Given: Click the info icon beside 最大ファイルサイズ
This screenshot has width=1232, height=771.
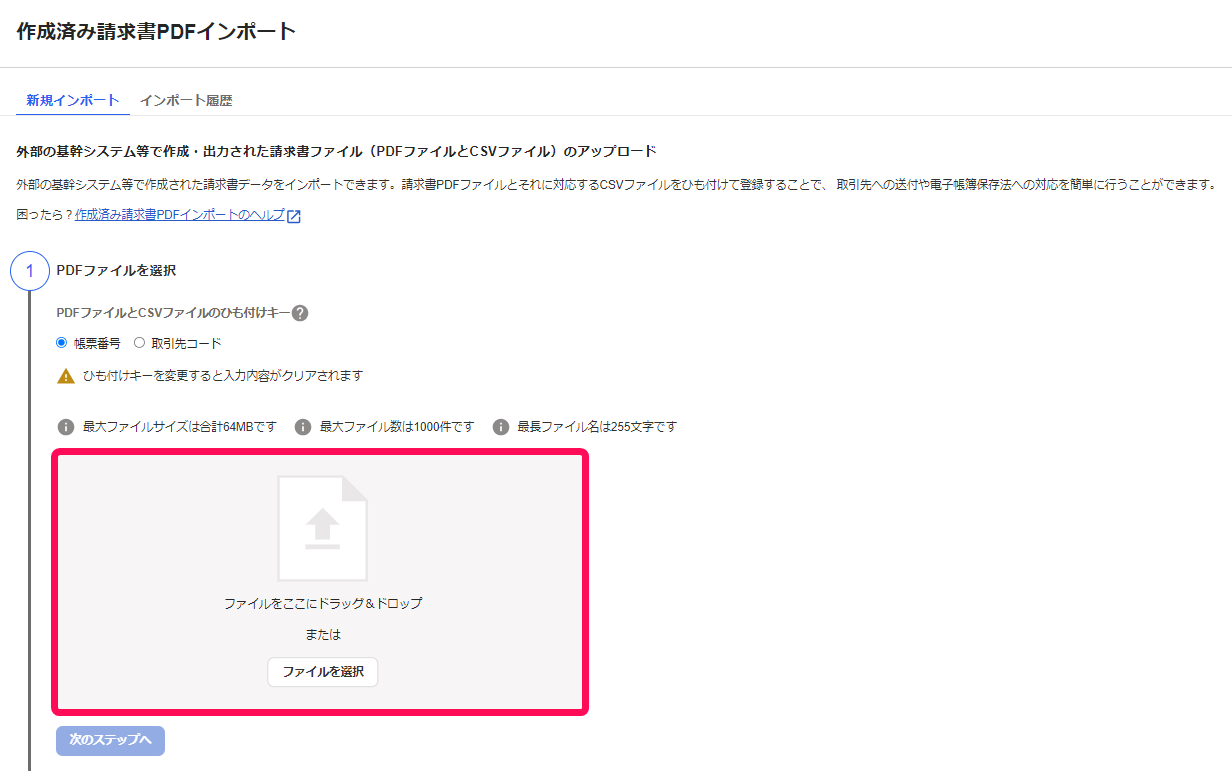Looking at the screenshot, I should click(x=66, y=427).
